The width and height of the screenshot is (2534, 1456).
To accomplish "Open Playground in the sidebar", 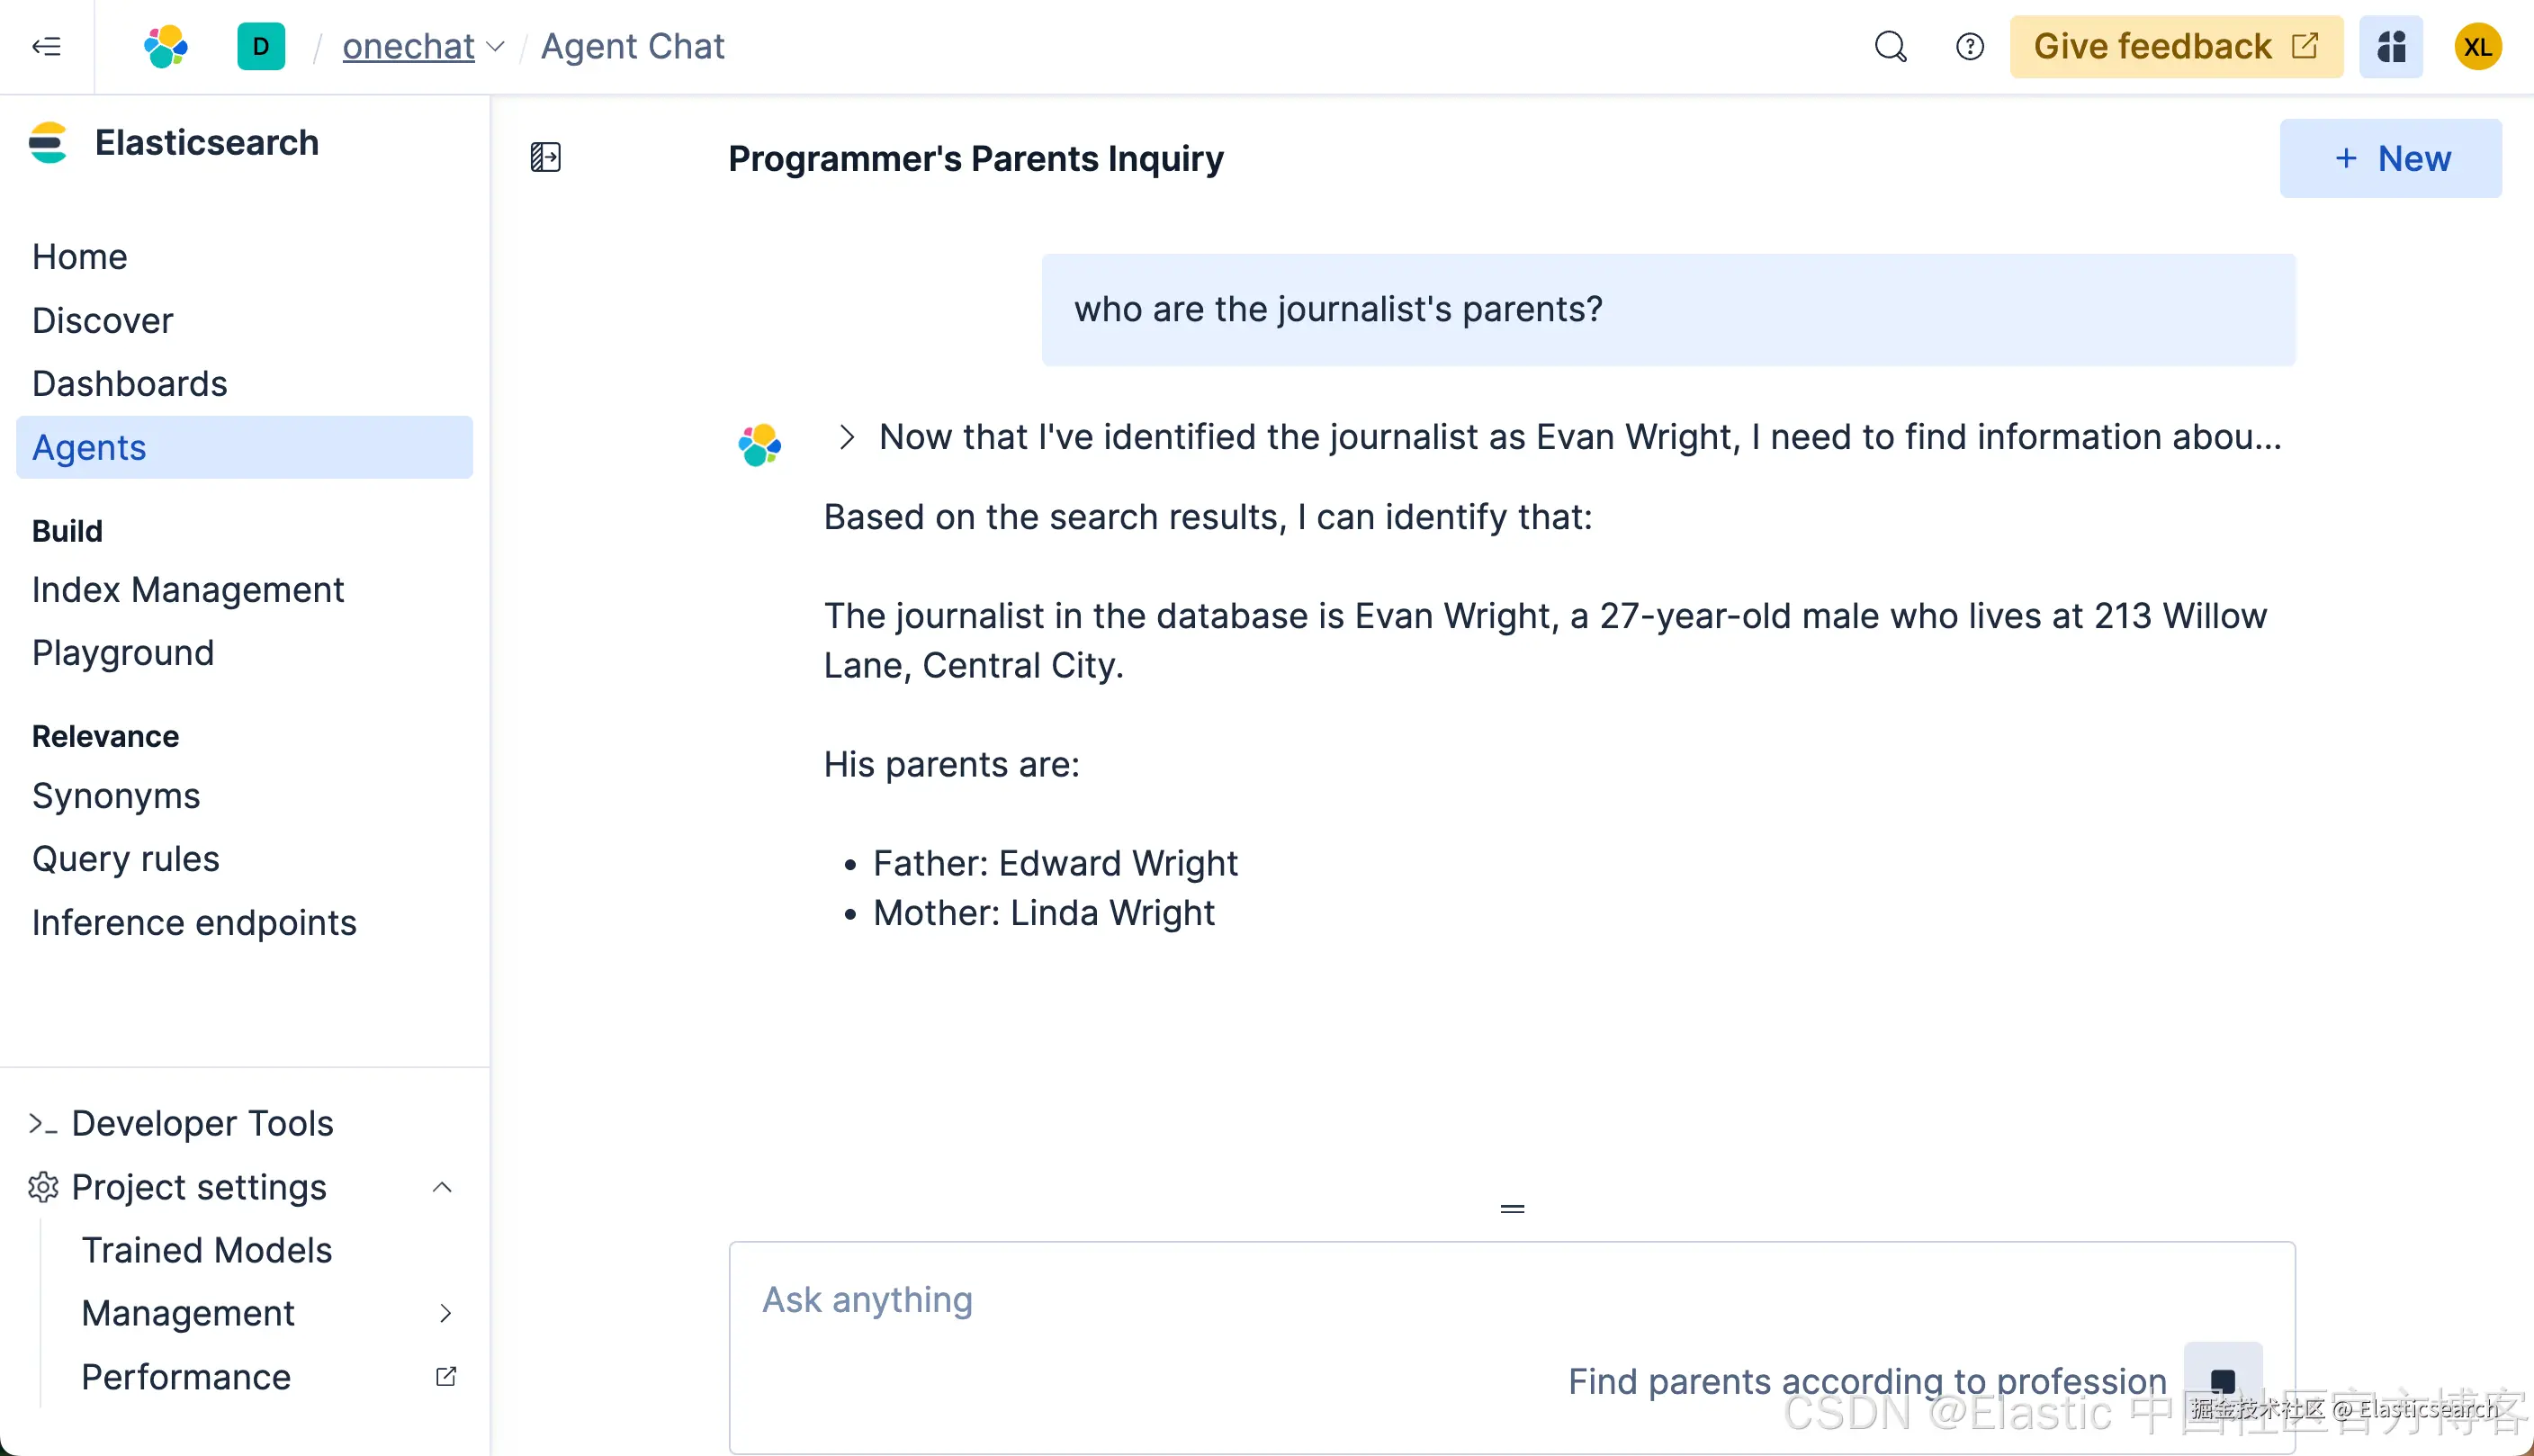I will [x=123, y=653].
